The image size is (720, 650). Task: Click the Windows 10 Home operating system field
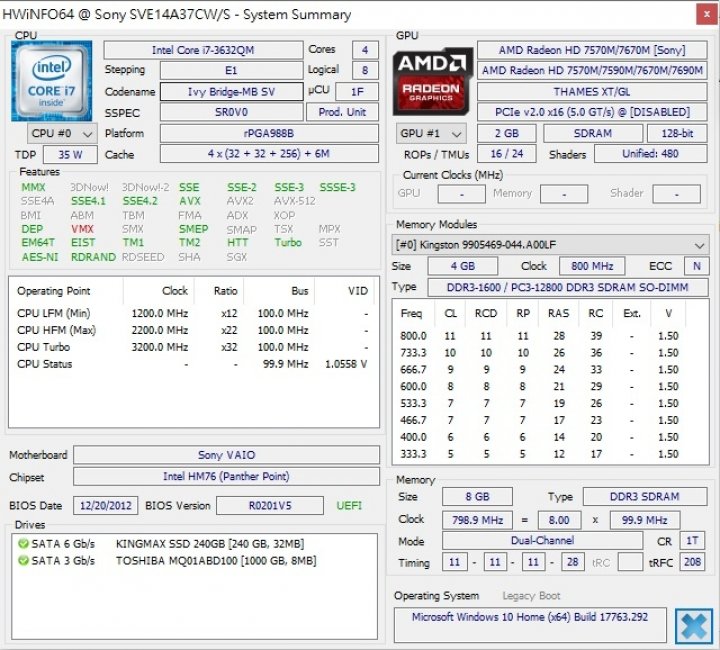(529, 615)
